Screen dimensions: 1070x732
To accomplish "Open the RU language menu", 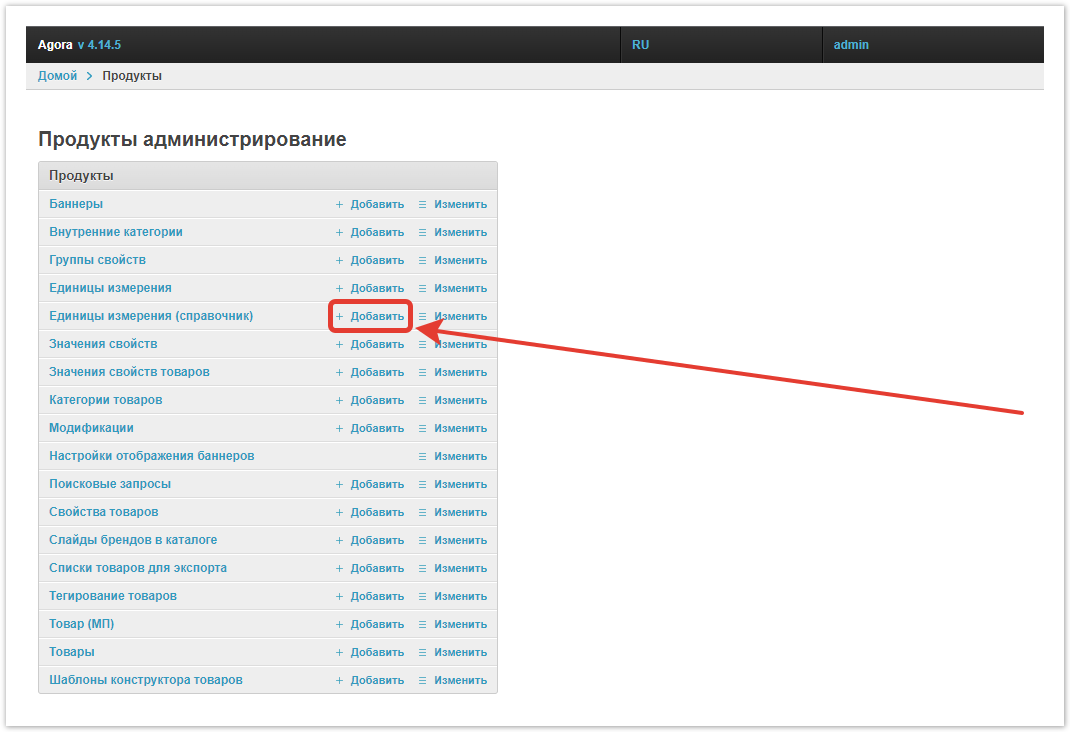I will [640, 45].
